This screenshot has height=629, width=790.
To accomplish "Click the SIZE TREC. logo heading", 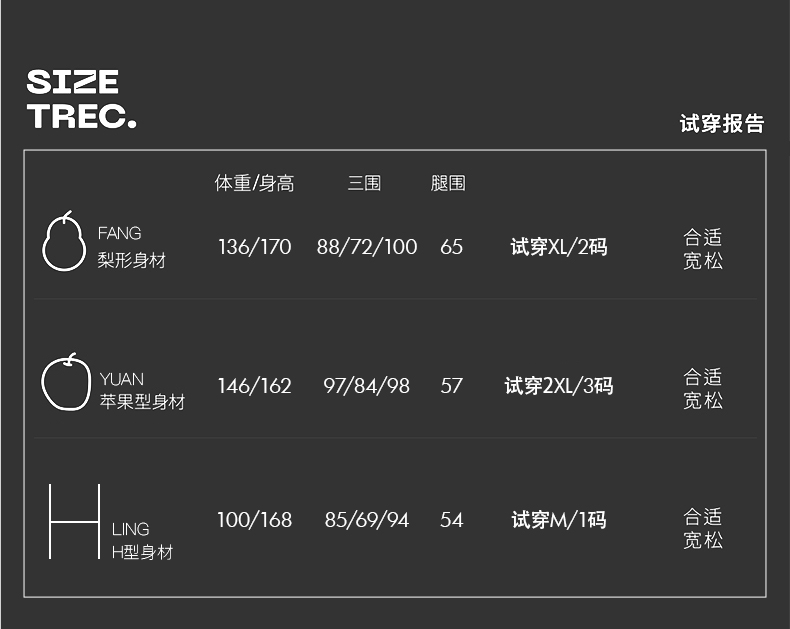I will pyautogui.click(x=81, y=99).
